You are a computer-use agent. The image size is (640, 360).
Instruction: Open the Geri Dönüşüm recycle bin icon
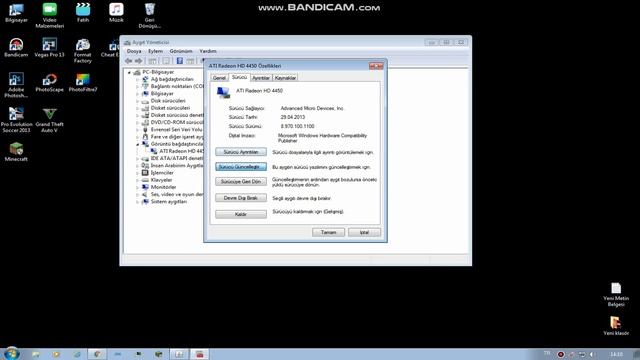point(149,16)
